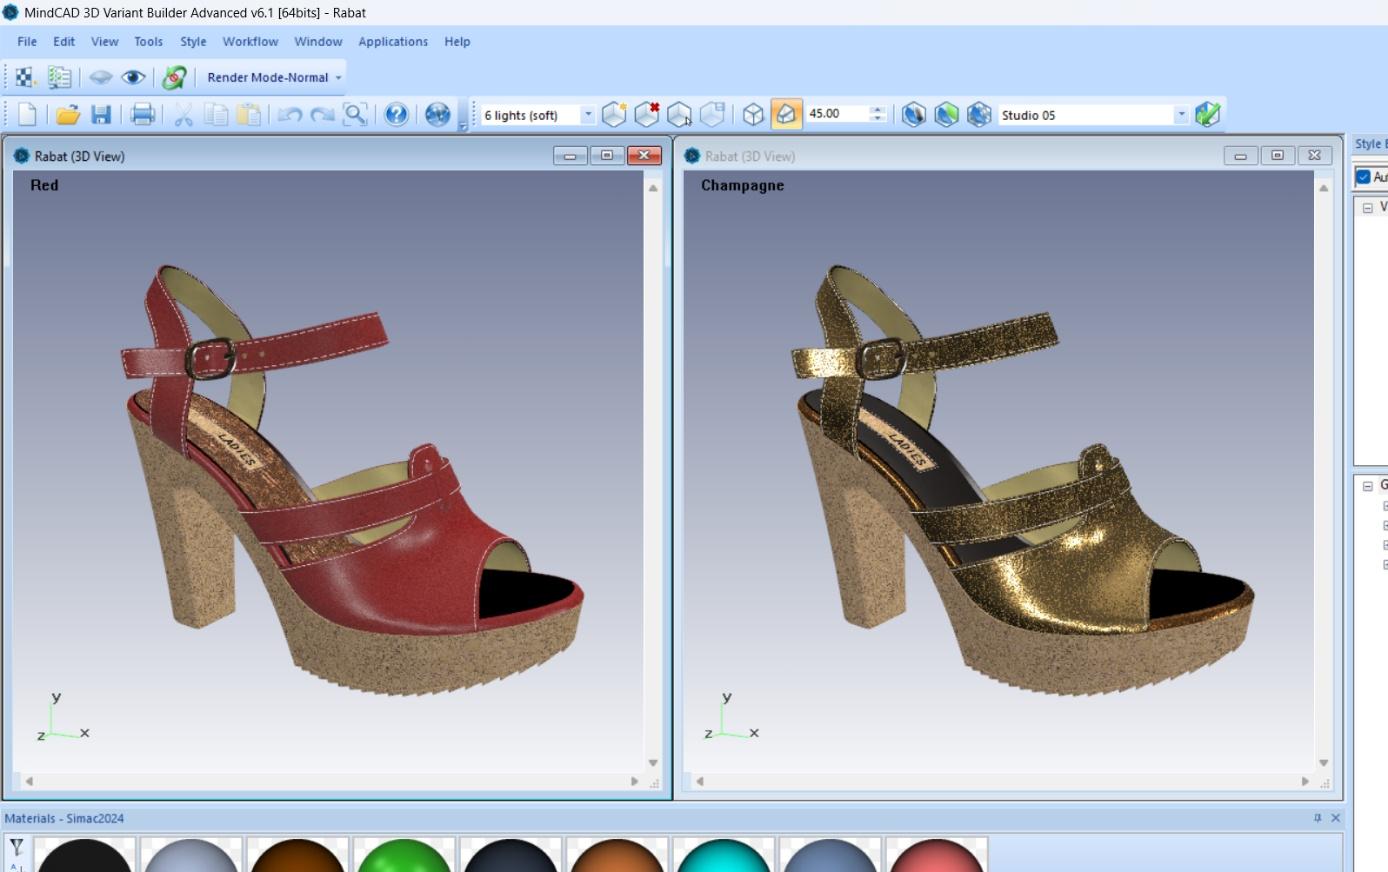
Task: Select the green material sphere swatch
Action: pyautogui.click(x=404, y=856)
